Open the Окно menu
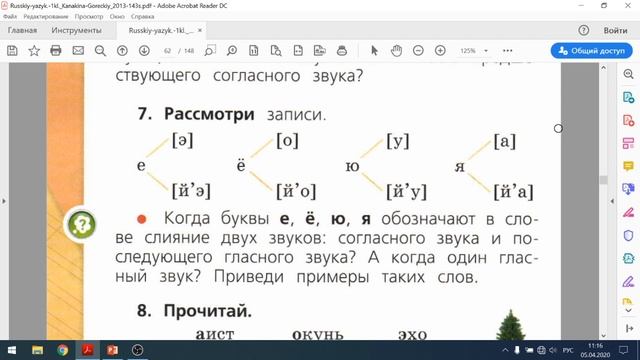 [117, 17]
